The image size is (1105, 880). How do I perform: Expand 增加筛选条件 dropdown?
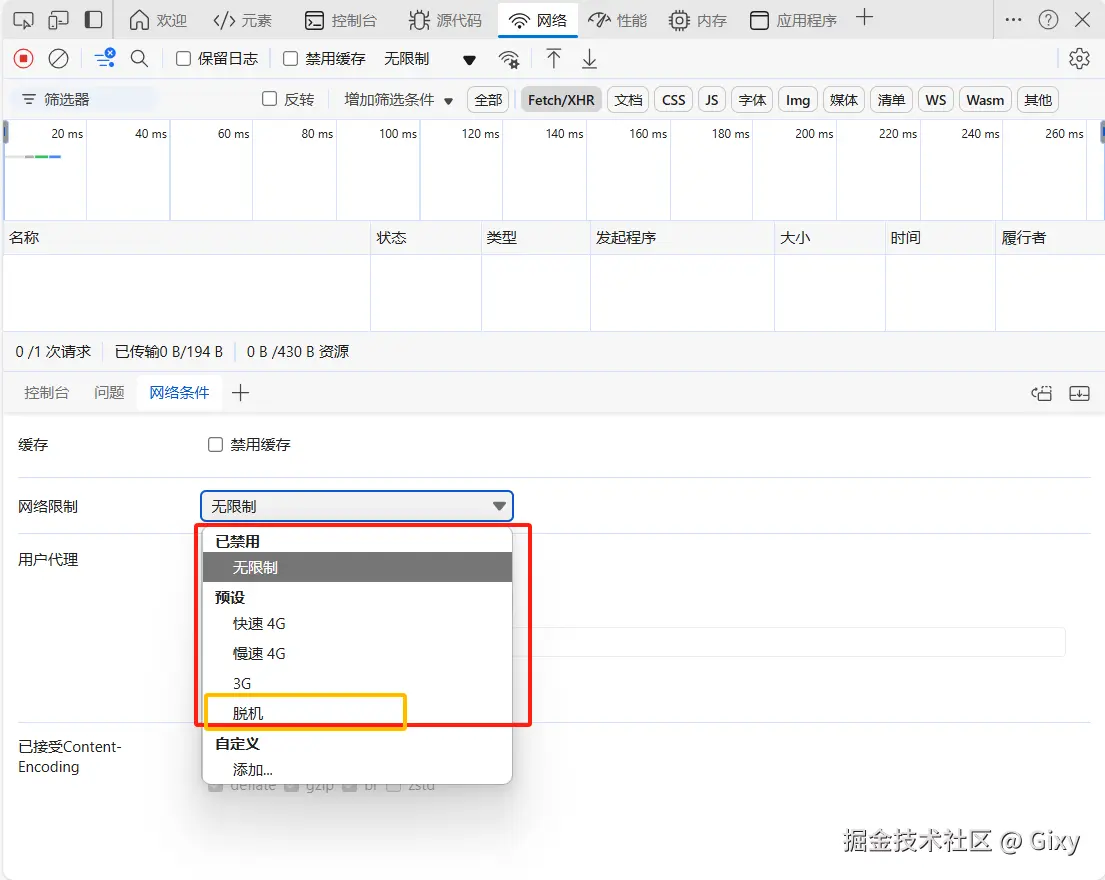[x=398, y=100]
